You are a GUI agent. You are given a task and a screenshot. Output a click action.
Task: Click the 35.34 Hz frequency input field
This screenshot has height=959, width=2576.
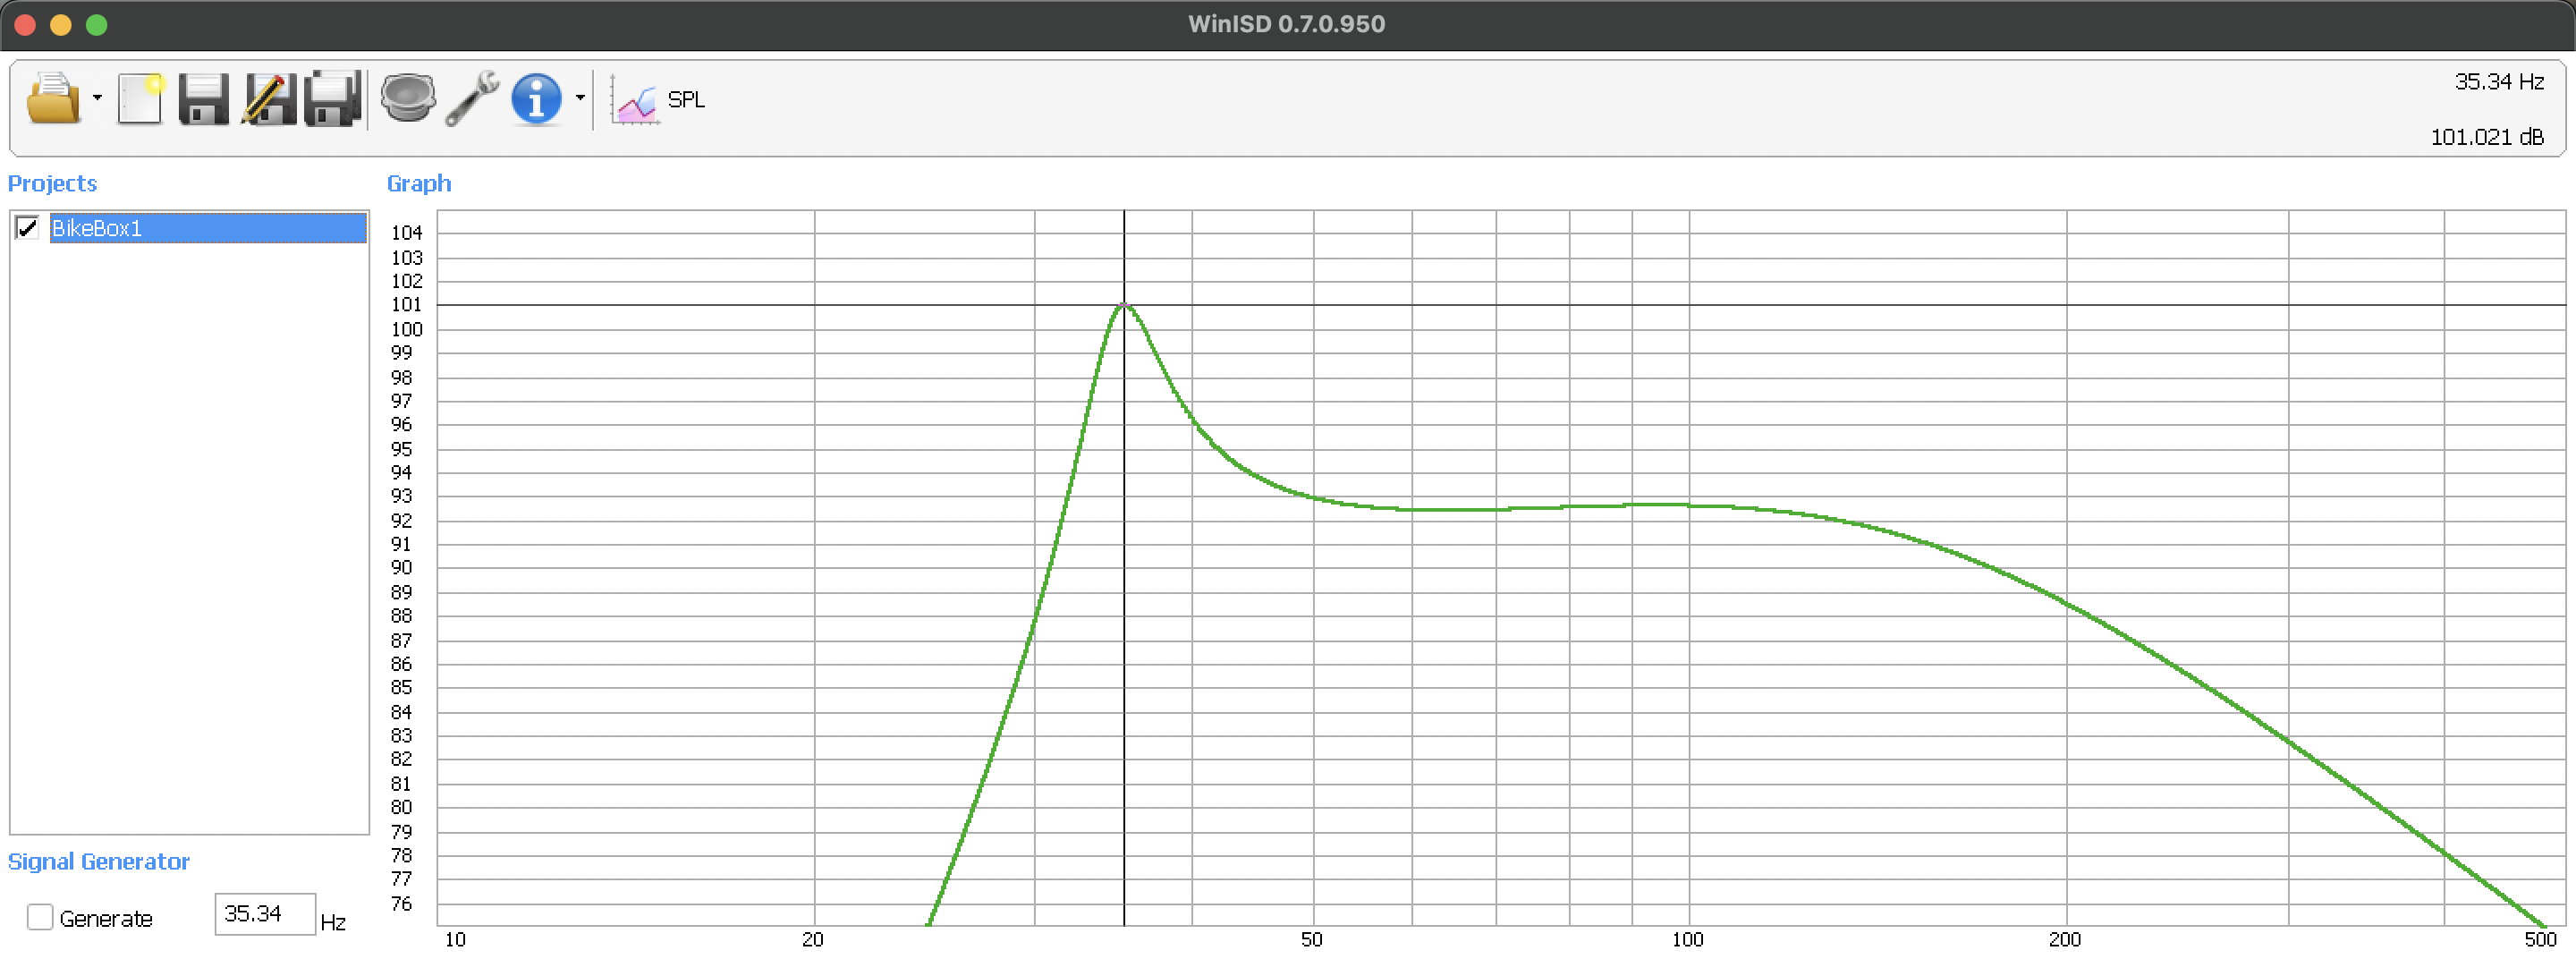click(x=263, y=913)
